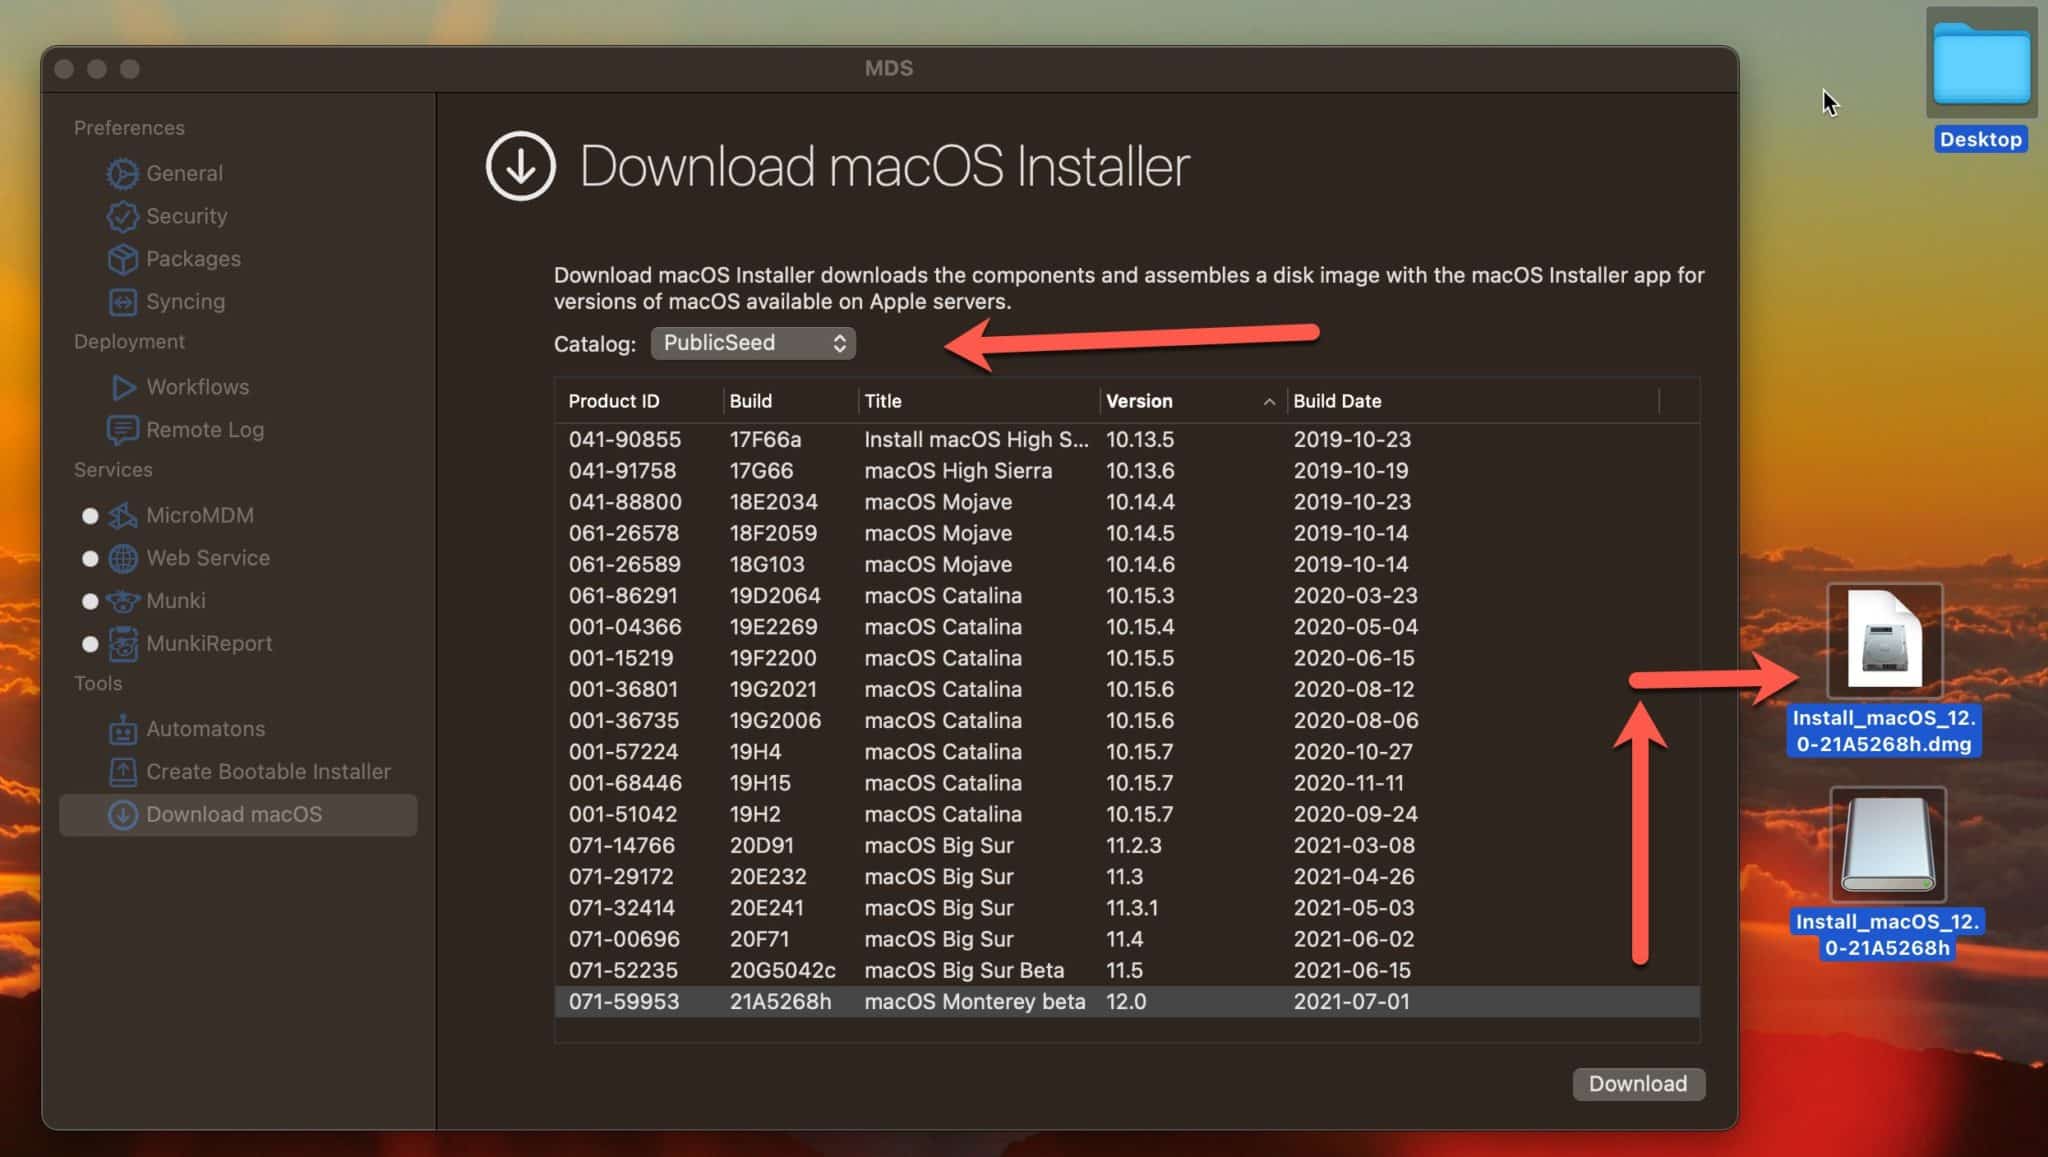The image size is (2048, 1157).
Task: Click the Munki service icon
Action: coord(122,599)
